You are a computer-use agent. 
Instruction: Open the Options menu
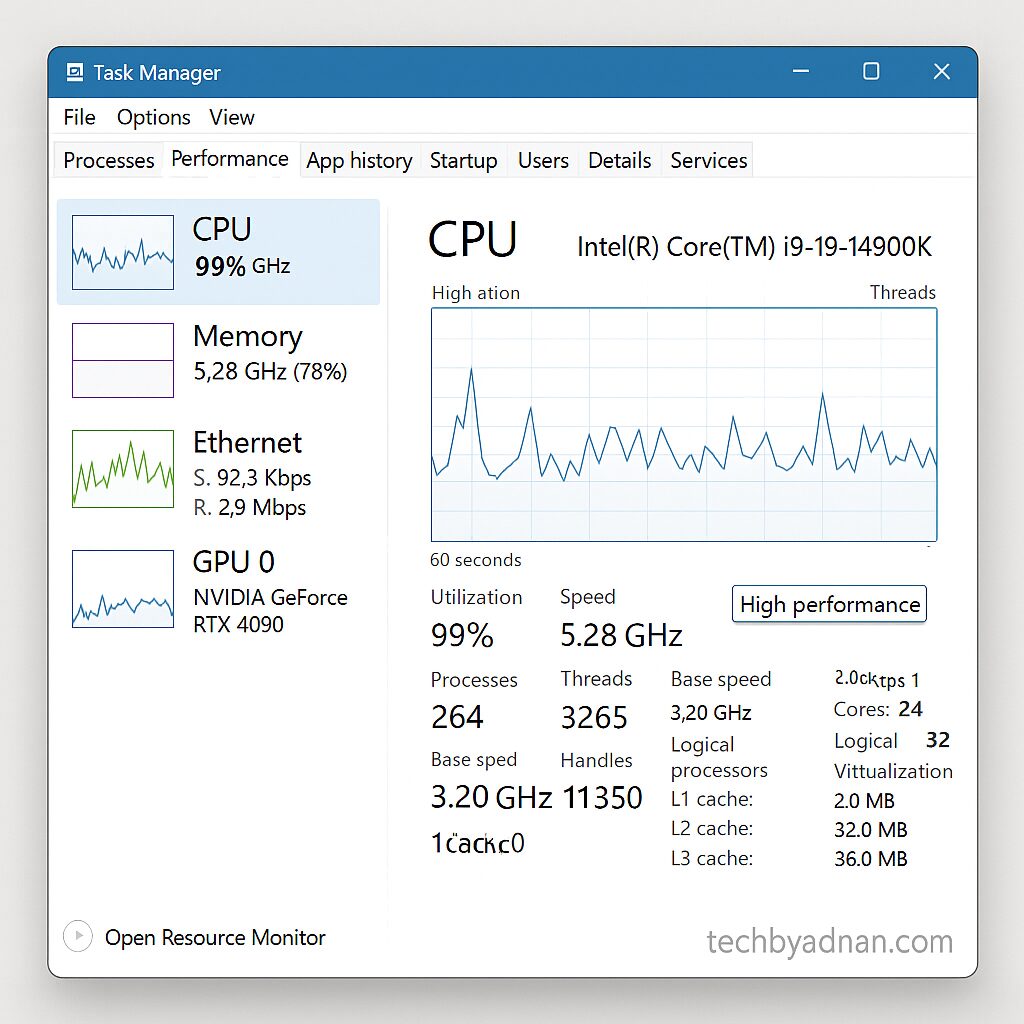coord(153,117)
